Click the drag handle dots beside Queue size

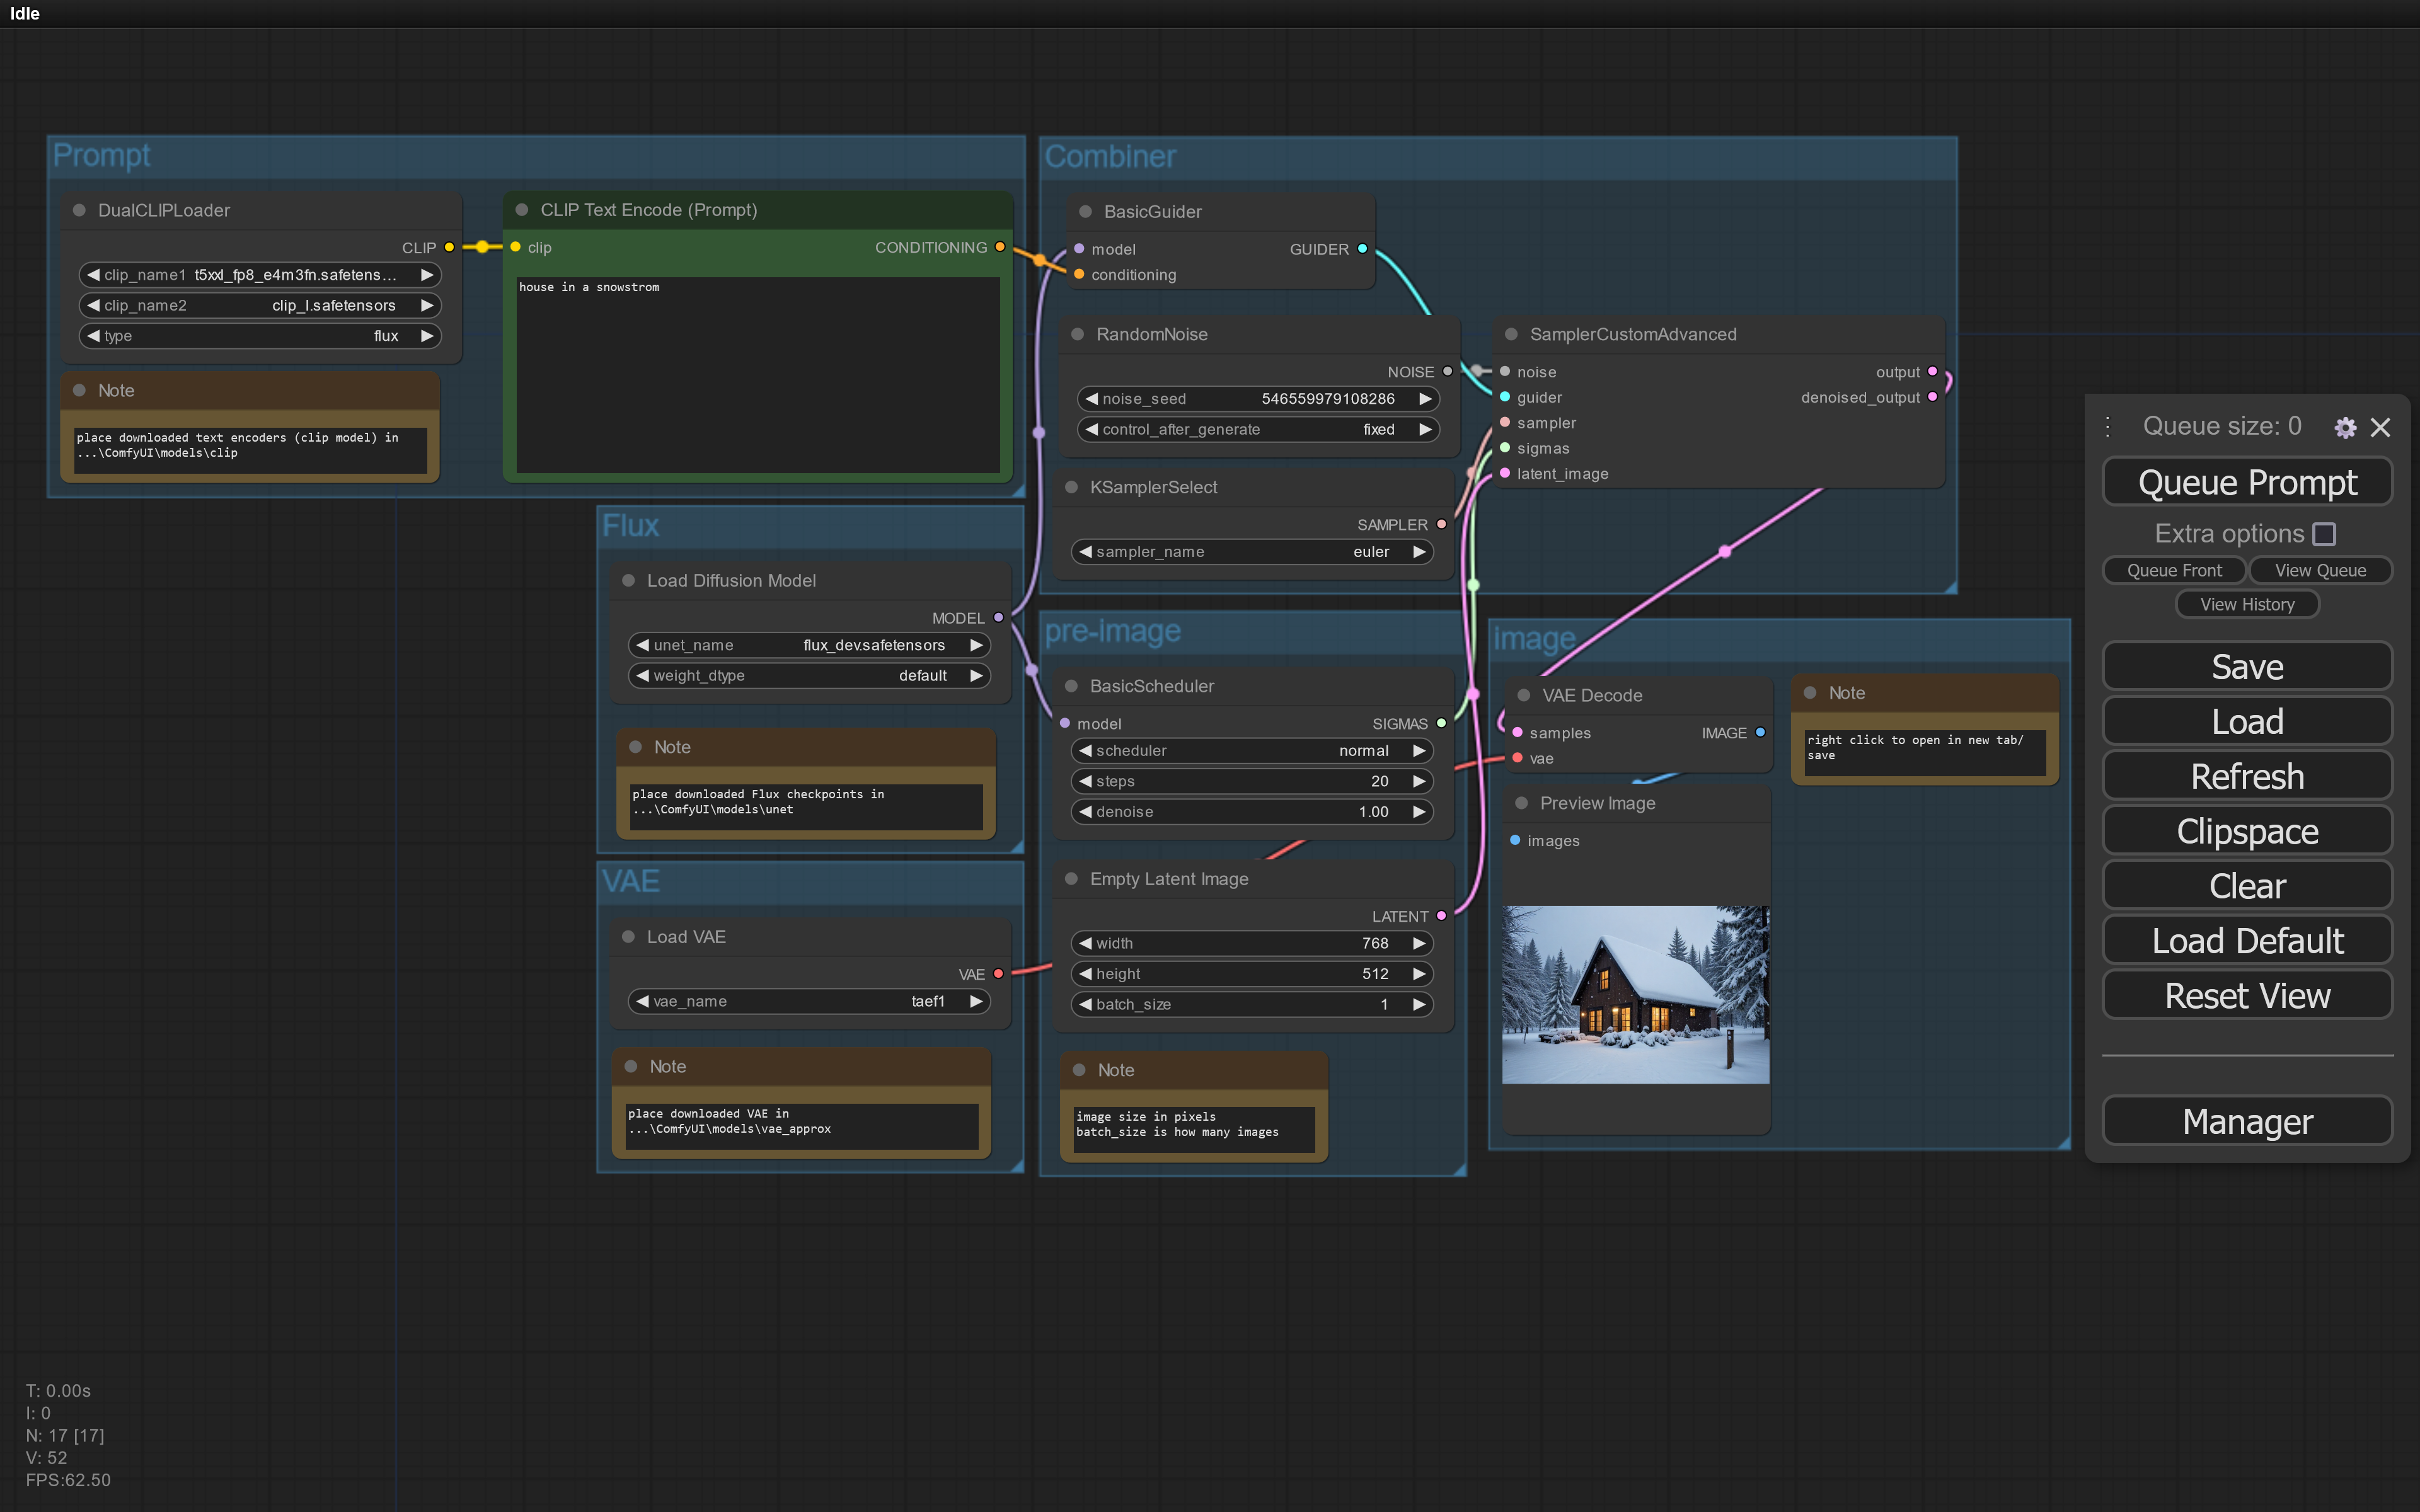tap(2108, 427)
